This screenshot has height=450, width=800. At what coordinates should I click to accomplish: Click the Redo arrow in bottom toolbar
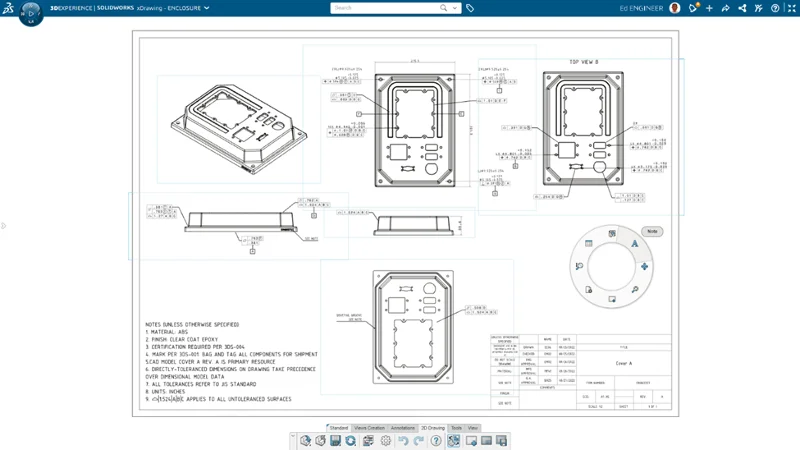[x=418, y=440]
